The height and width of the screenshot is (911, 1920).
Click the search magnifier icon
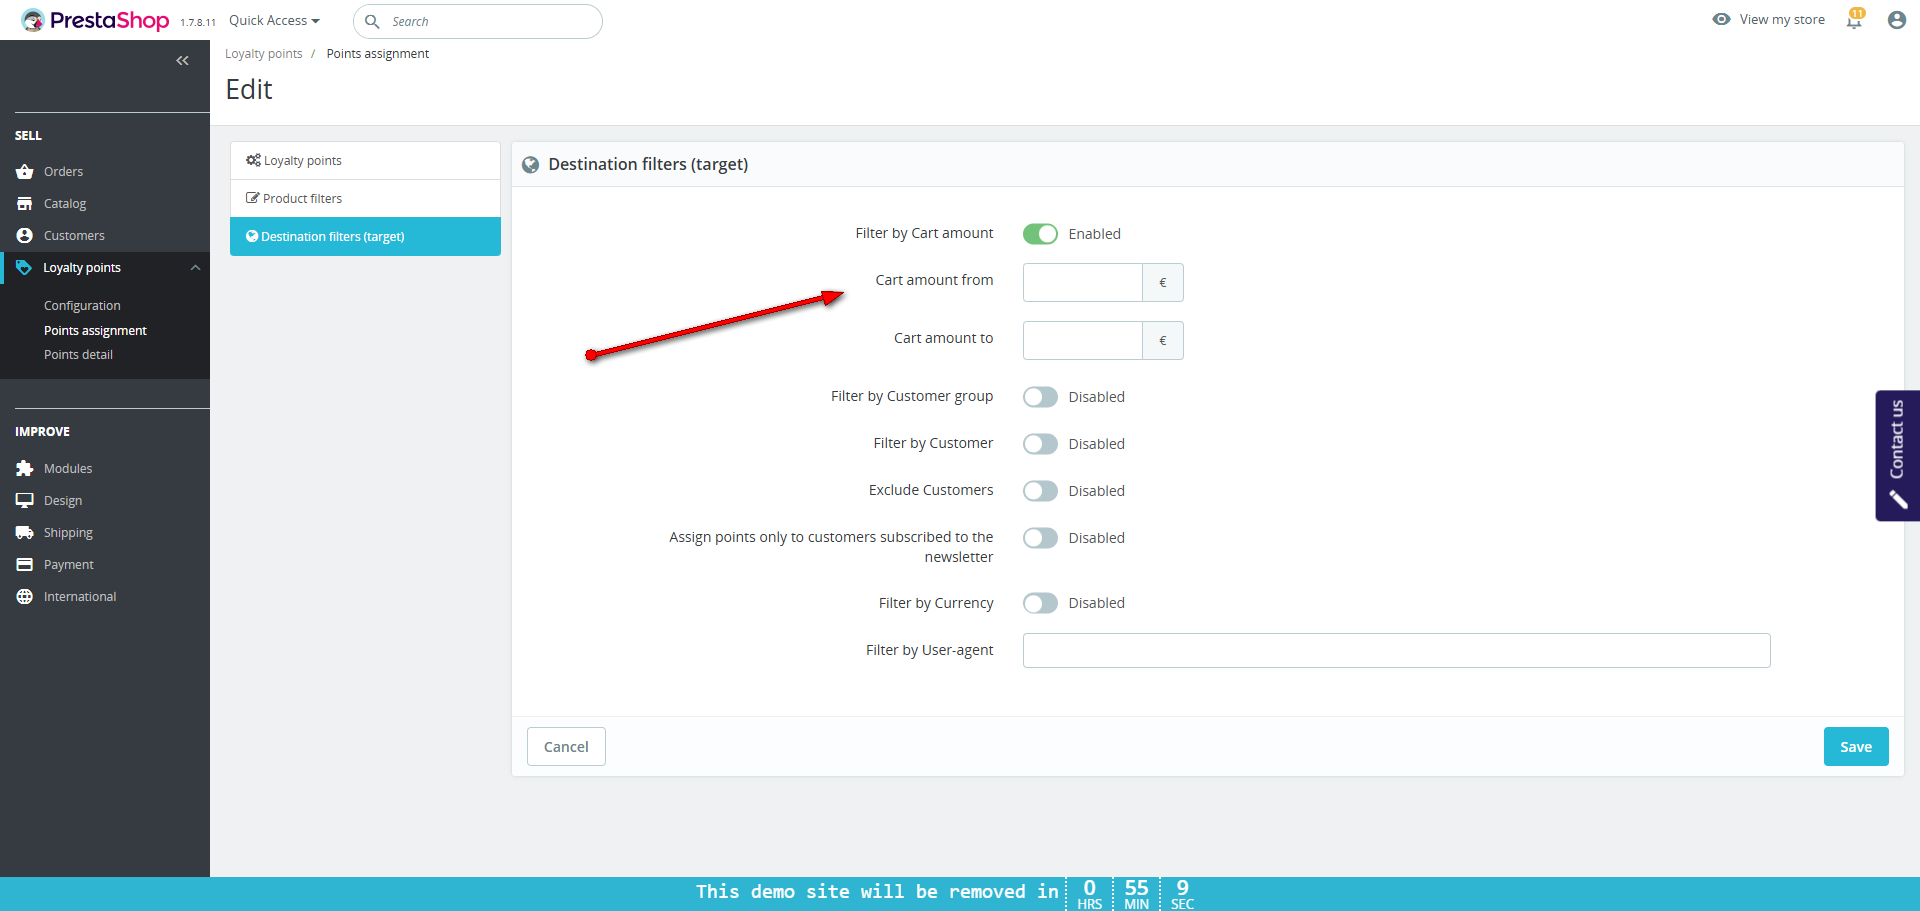pos(372,21)
